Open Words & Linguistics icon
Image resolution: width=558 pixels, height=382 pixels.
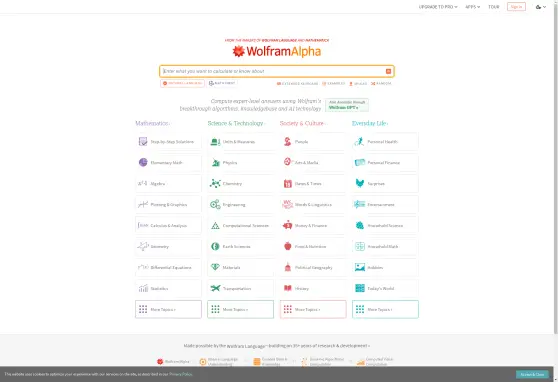[x=288, y=204]
